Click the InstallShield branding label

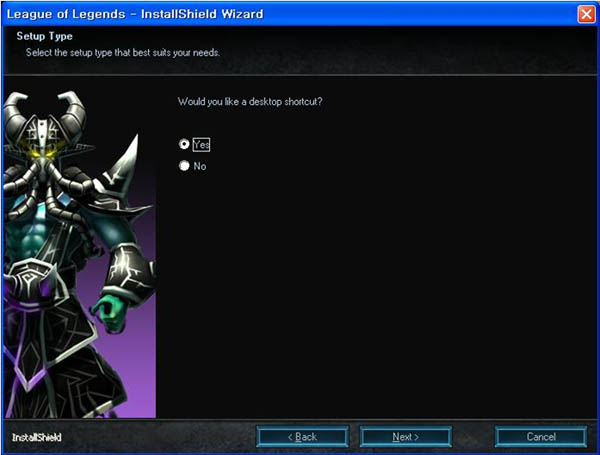35,438
